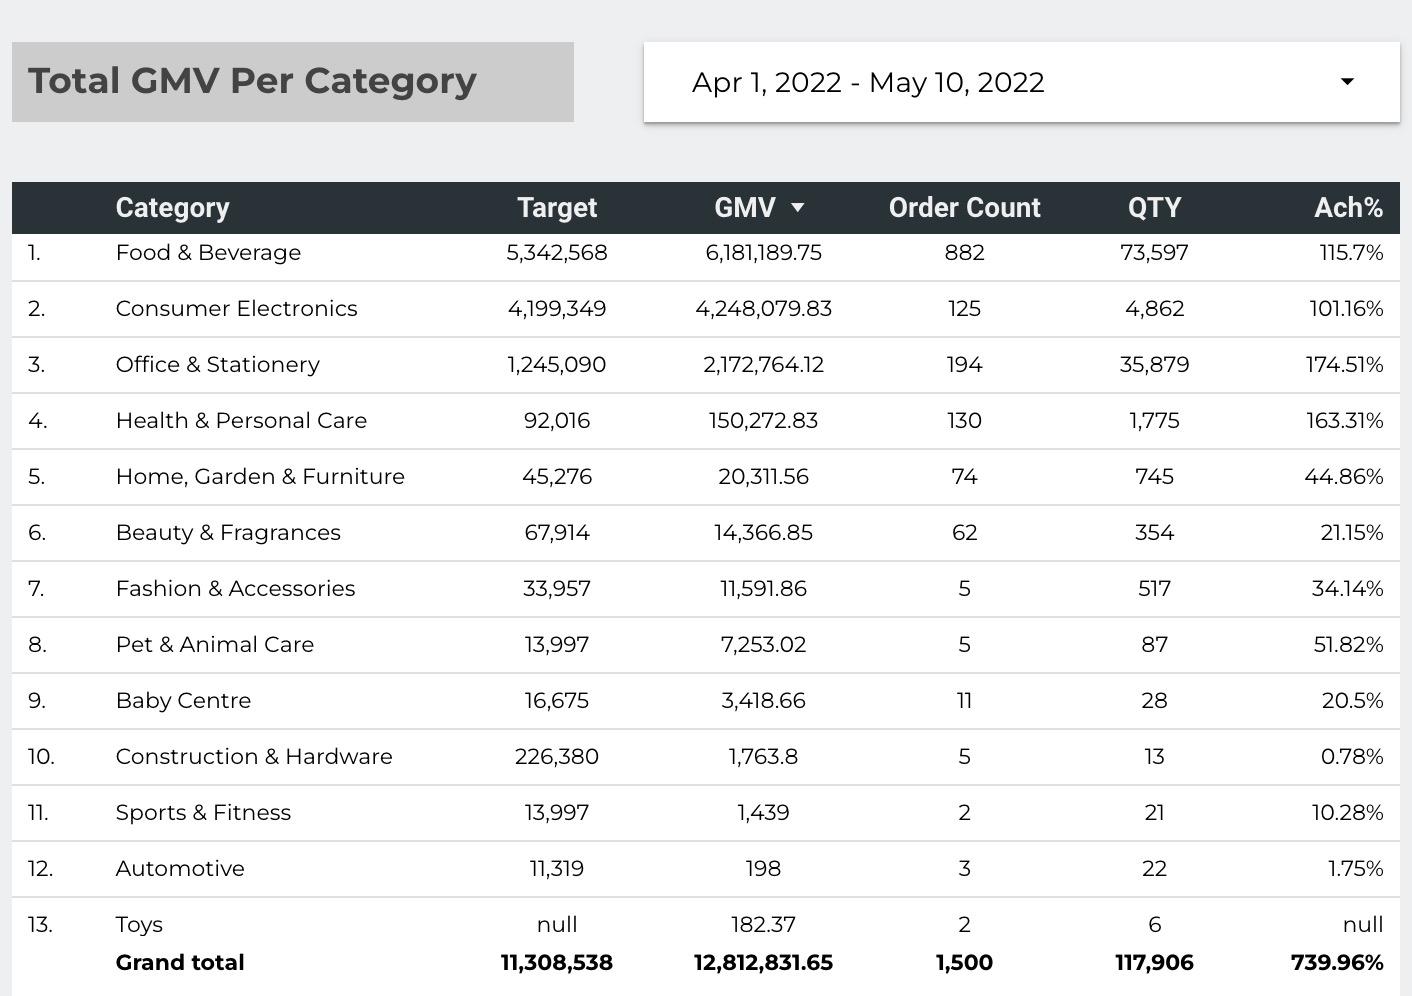Click the Pet & Animal Care category
1412x996 pixels.
pyautogui.click(x=215, y=645)
